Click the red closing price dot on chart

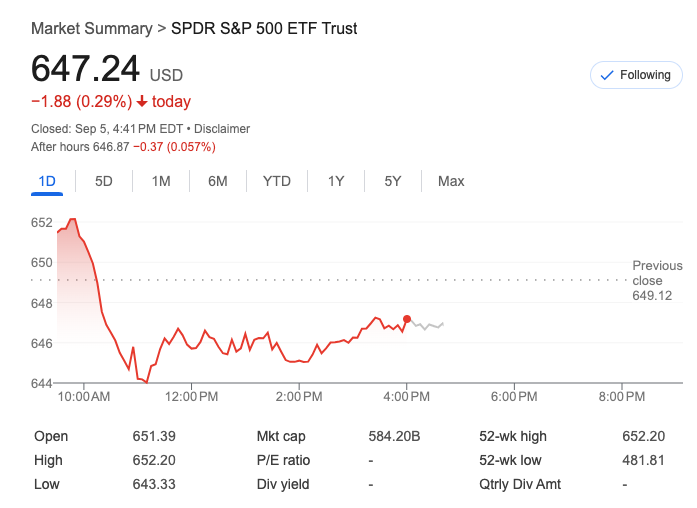point(407,319)
